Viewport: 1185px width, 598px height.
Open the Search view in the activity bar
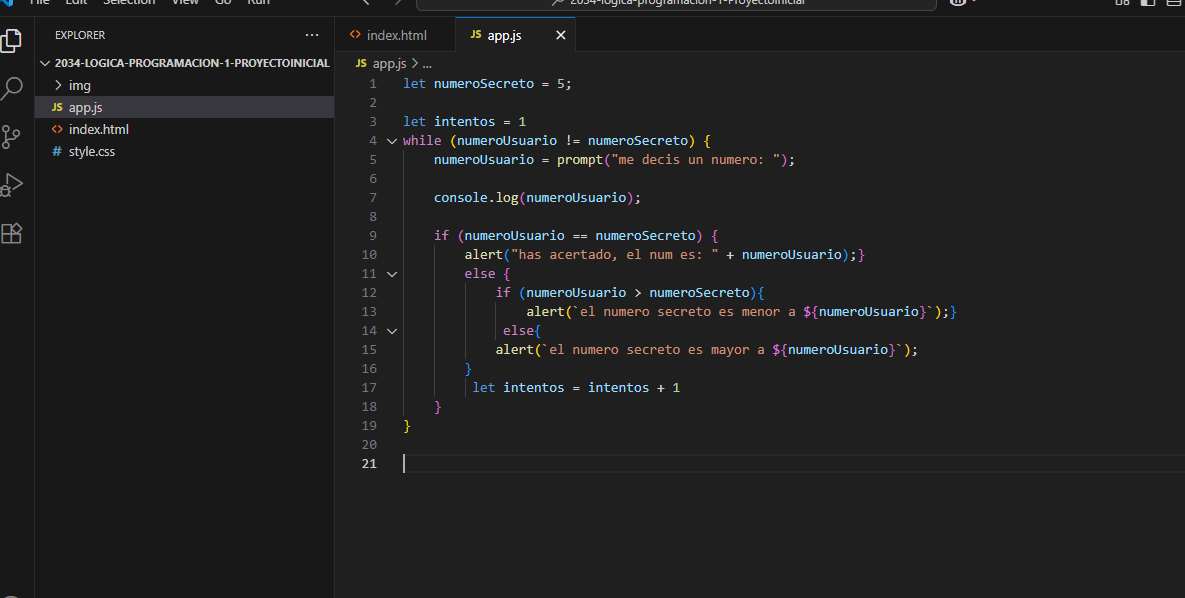[11, 88]
